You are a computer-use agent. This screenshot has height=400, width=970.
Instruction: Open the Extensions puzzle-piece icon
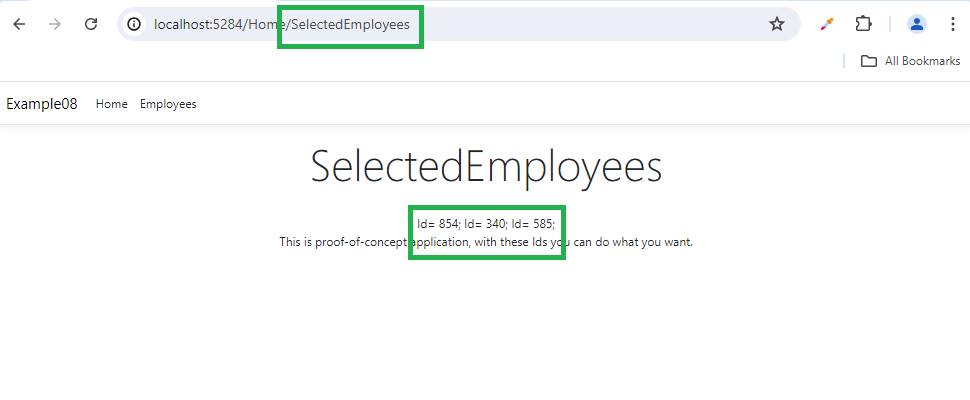[863, 24]
